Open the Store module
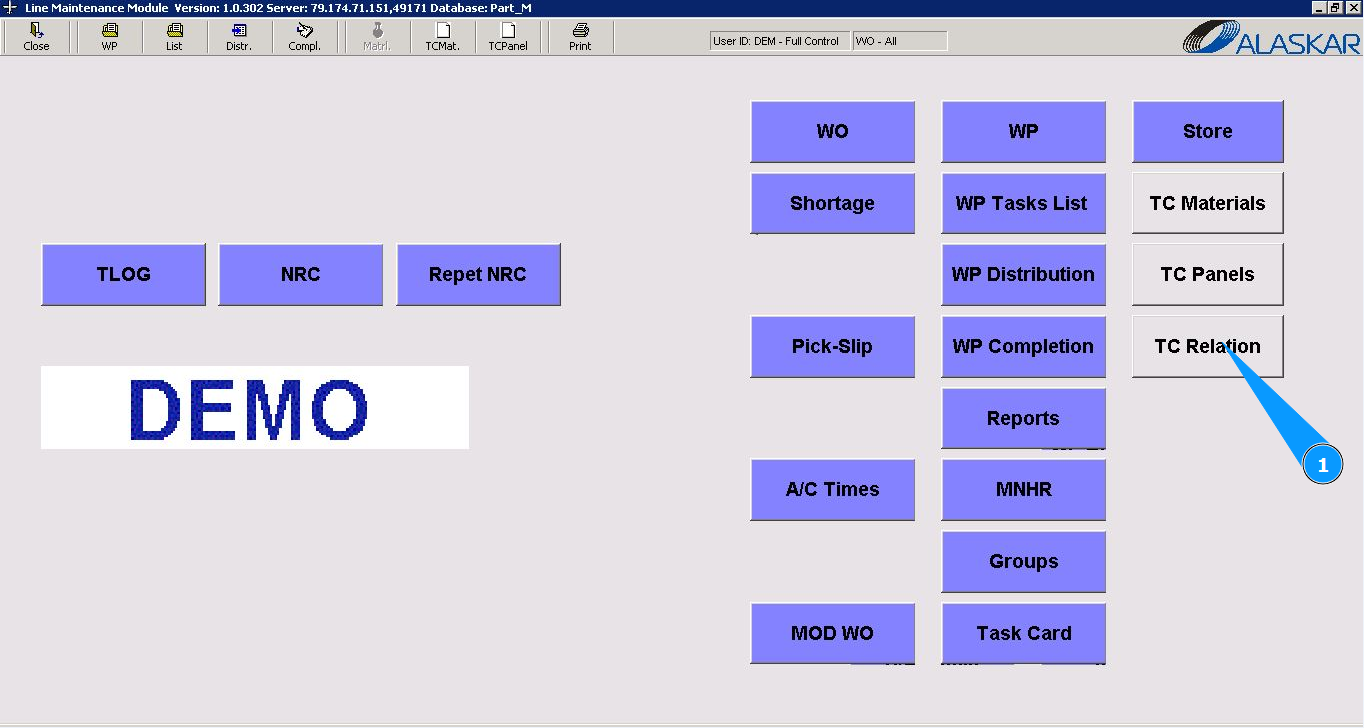Screen dimensions: 1364x728 pyautogui.click(x=1207, y=131)
